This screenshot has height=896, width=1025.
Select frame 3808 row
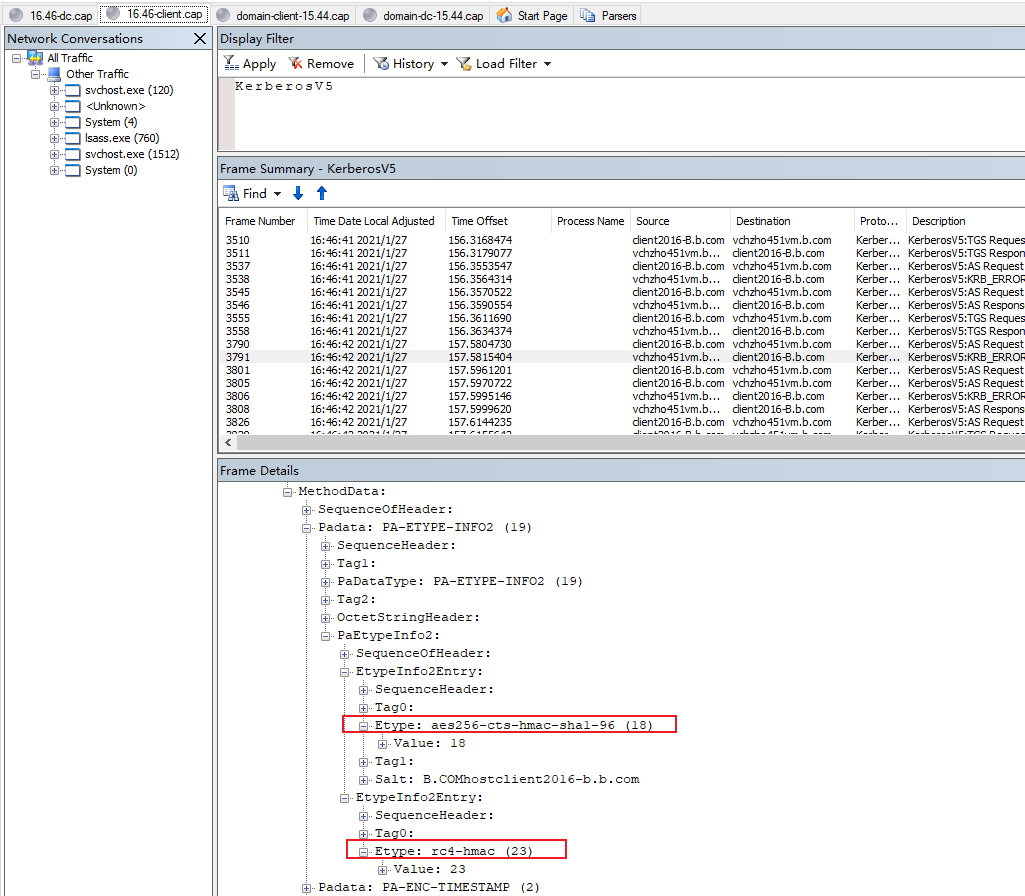[623, 409]
